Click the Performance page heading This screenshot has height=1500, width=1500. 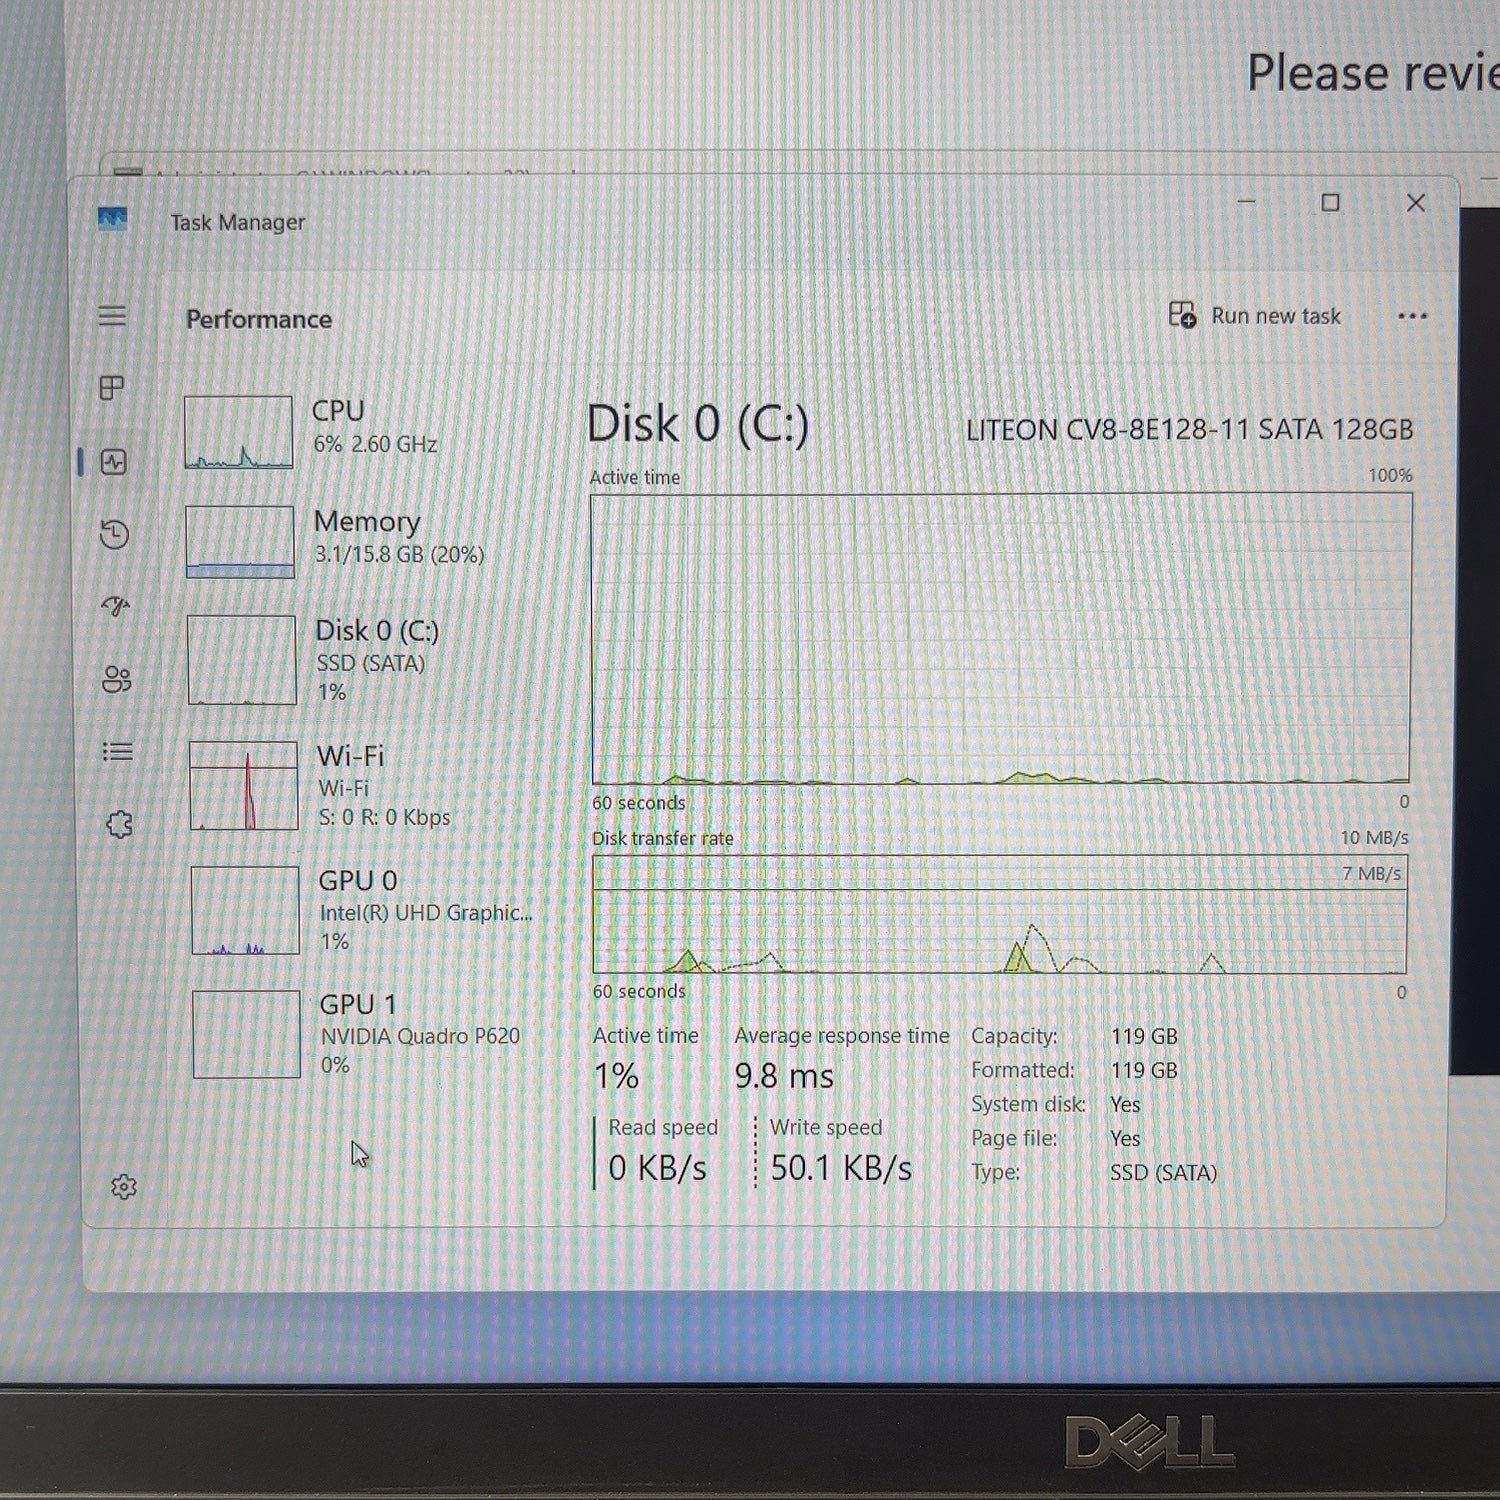259,319
